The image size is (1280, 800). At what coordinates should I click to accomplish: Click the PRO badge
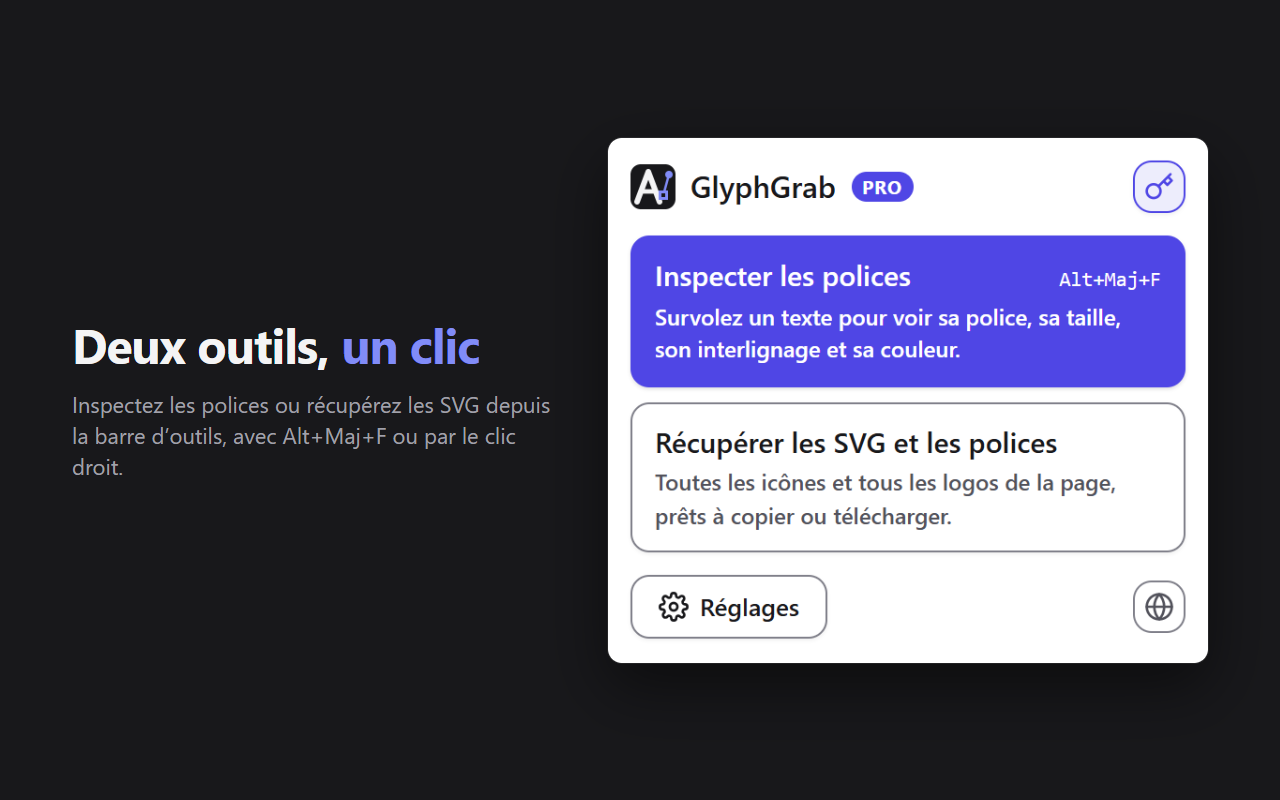[x=882, y=187]
